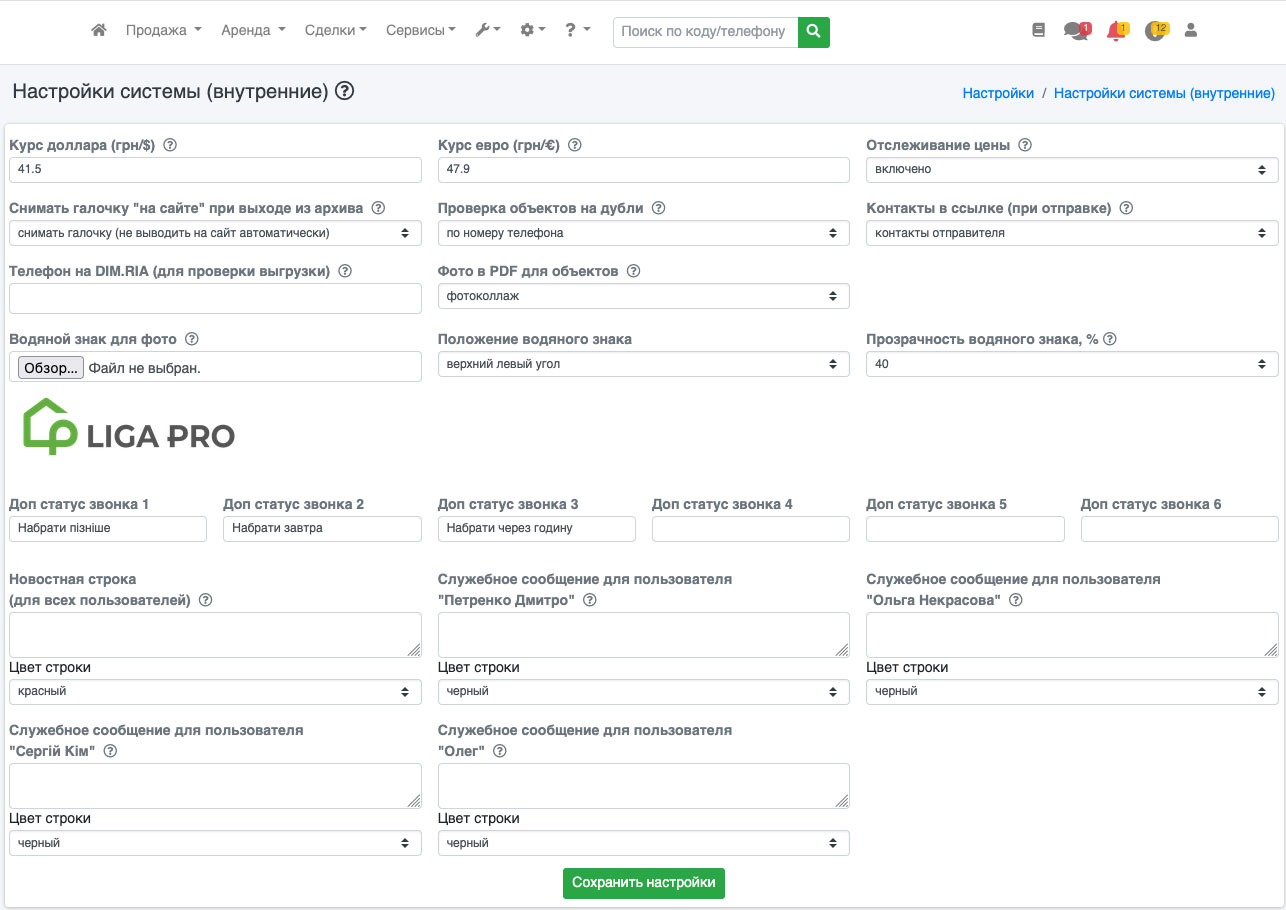Viewport: 1286px width, 910px height.
Task: Open chat messages with red badge
Action: tap(1076, 30)
